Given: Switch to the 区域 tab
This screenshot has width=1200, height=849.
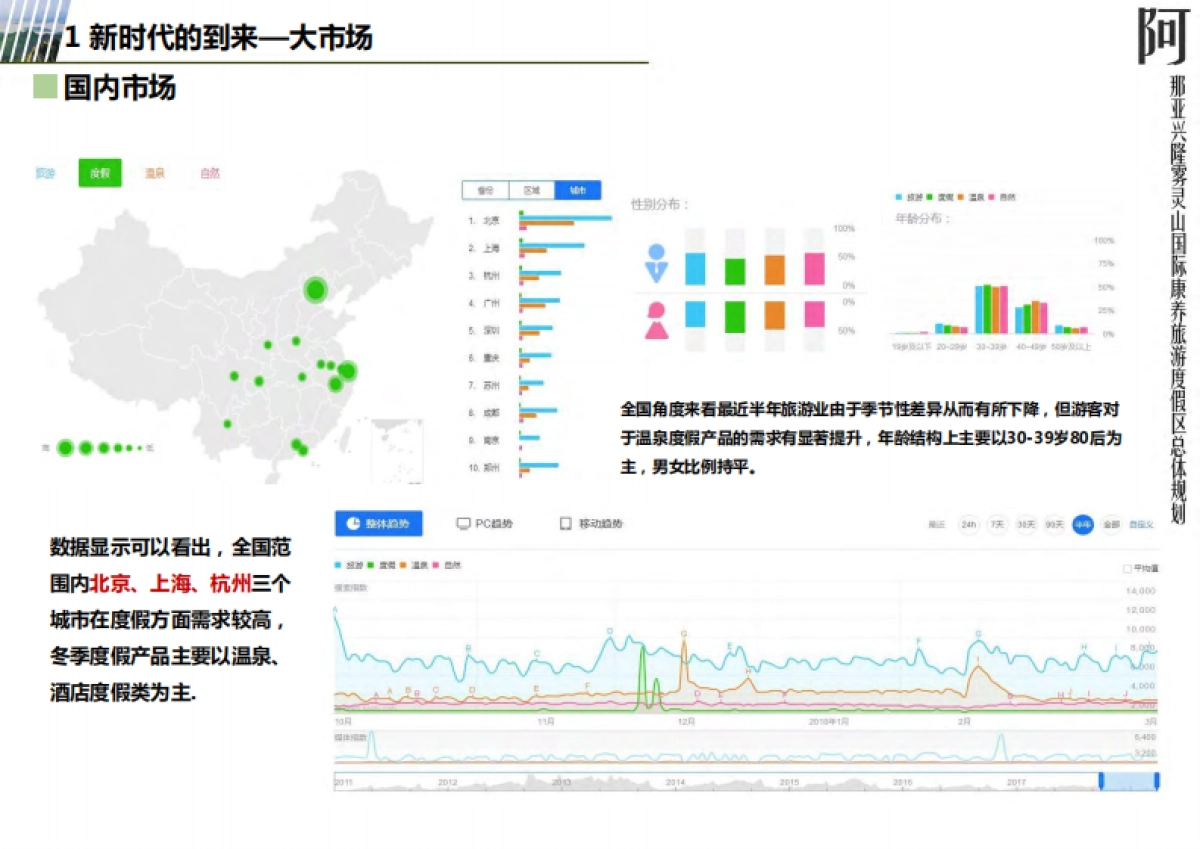Looking at the screenshot, I should pos(530,189).
